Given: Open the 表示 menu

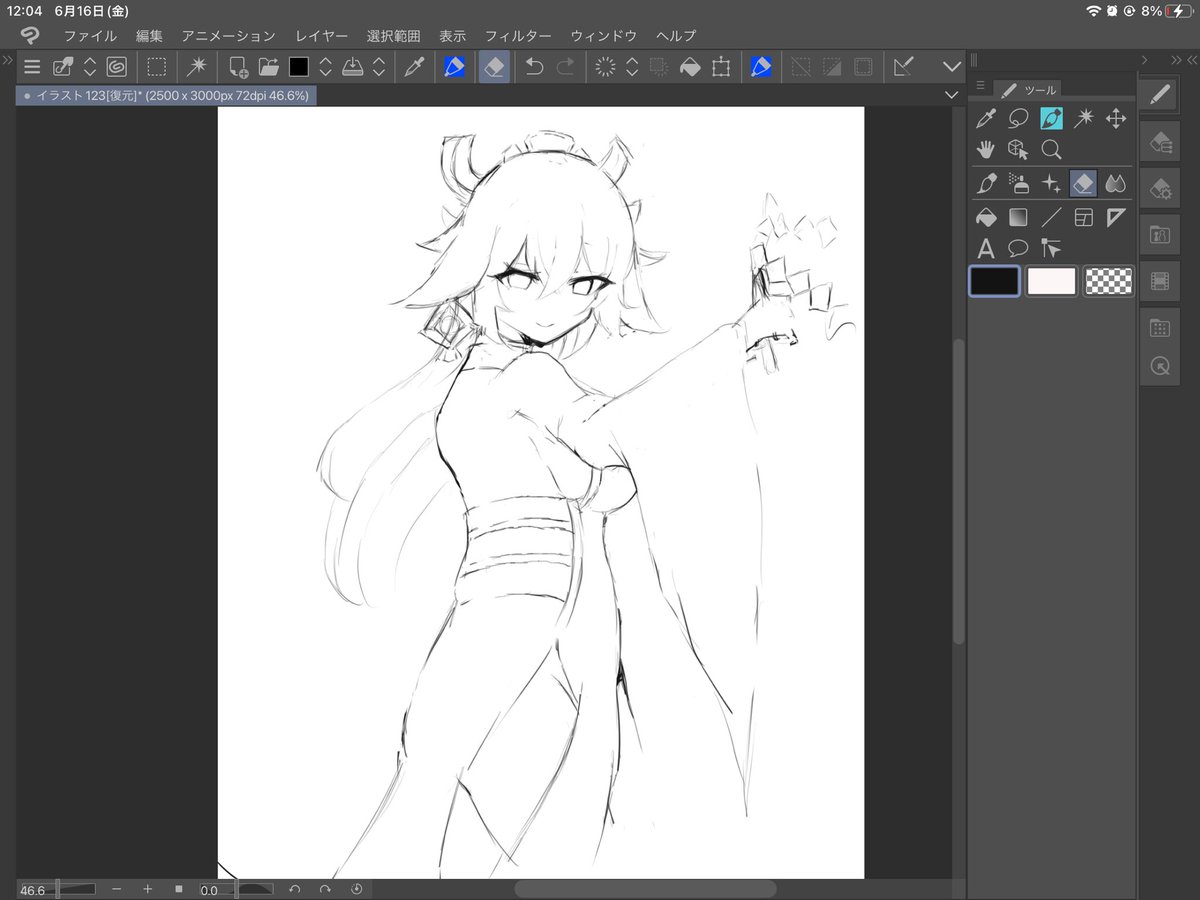Looking at the screenshot, I should click(452, 35).
